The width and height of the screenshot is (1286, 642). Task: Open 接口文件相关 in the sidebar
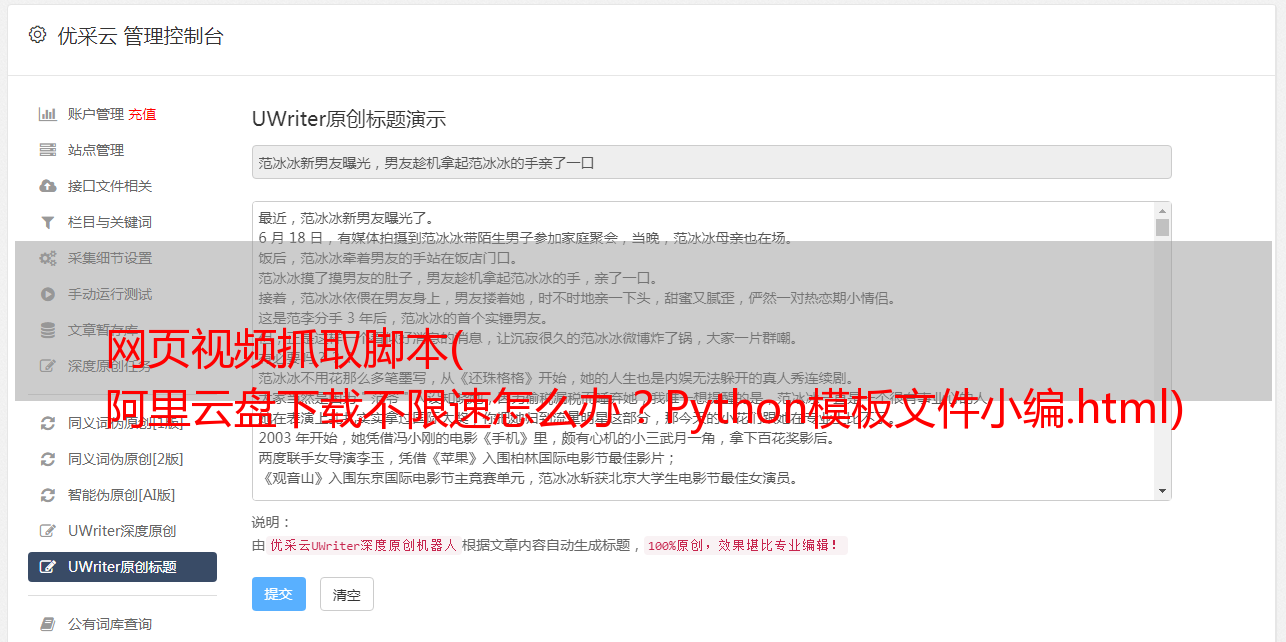[110, 186]
